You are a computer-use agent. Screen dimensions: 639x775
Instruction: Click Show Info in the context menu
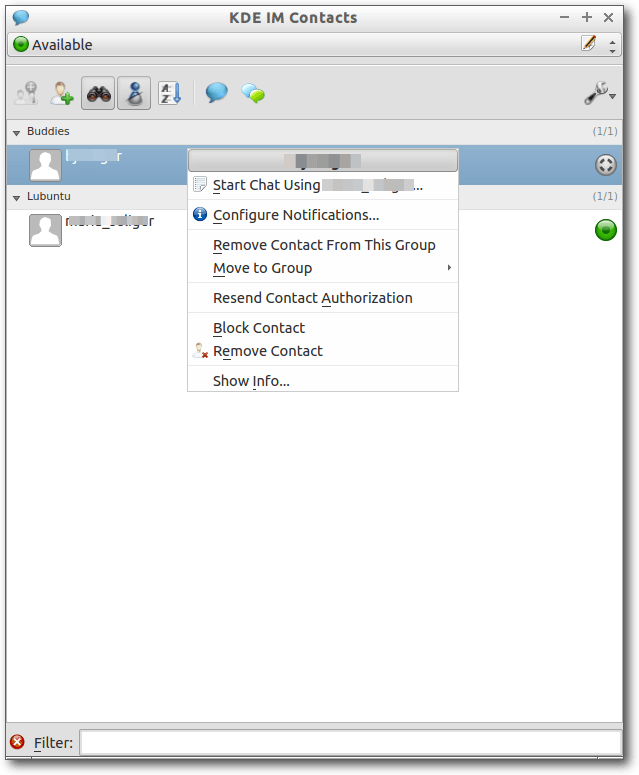[251, 381]
